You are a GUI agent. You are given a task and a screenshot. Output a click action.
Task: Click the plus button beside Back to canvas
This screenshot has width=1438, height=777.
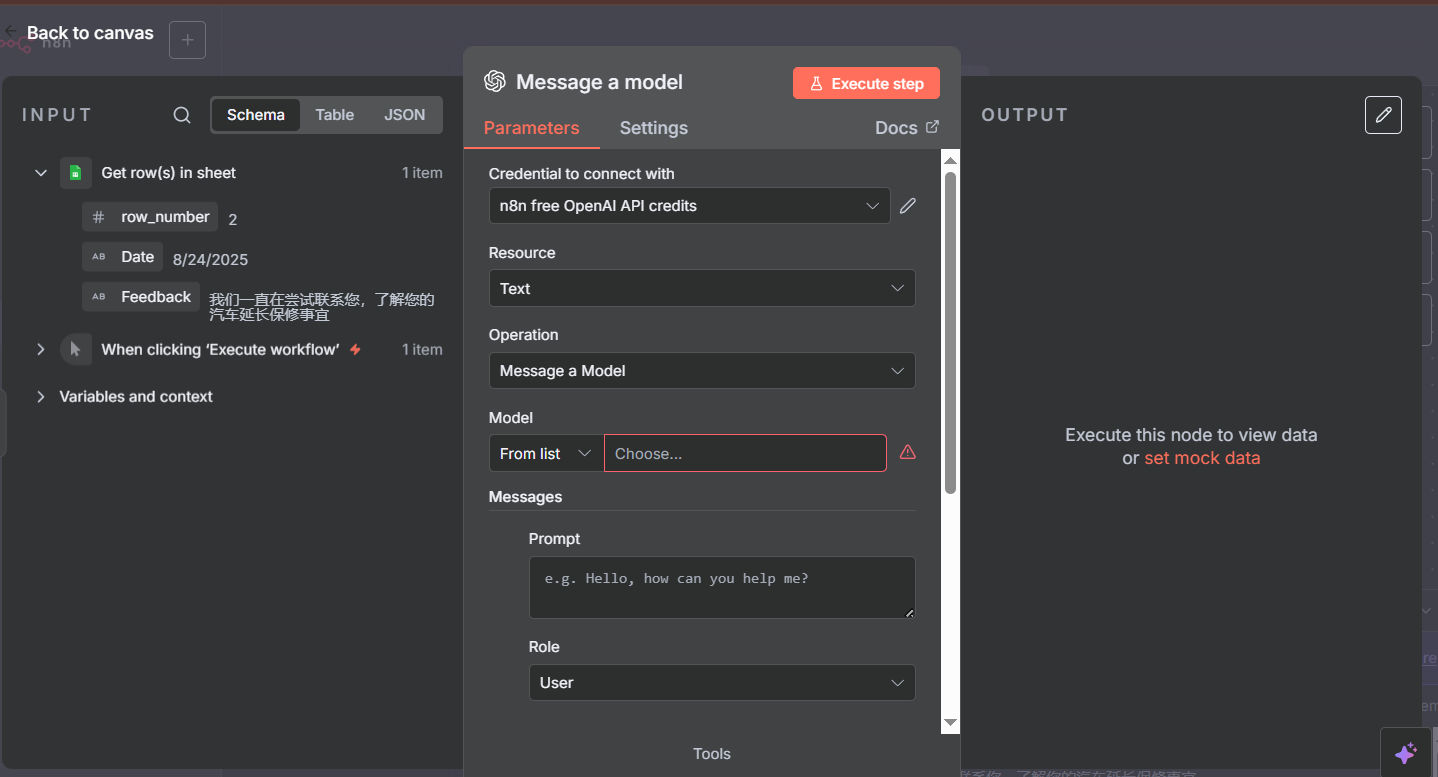click(188, 40)
